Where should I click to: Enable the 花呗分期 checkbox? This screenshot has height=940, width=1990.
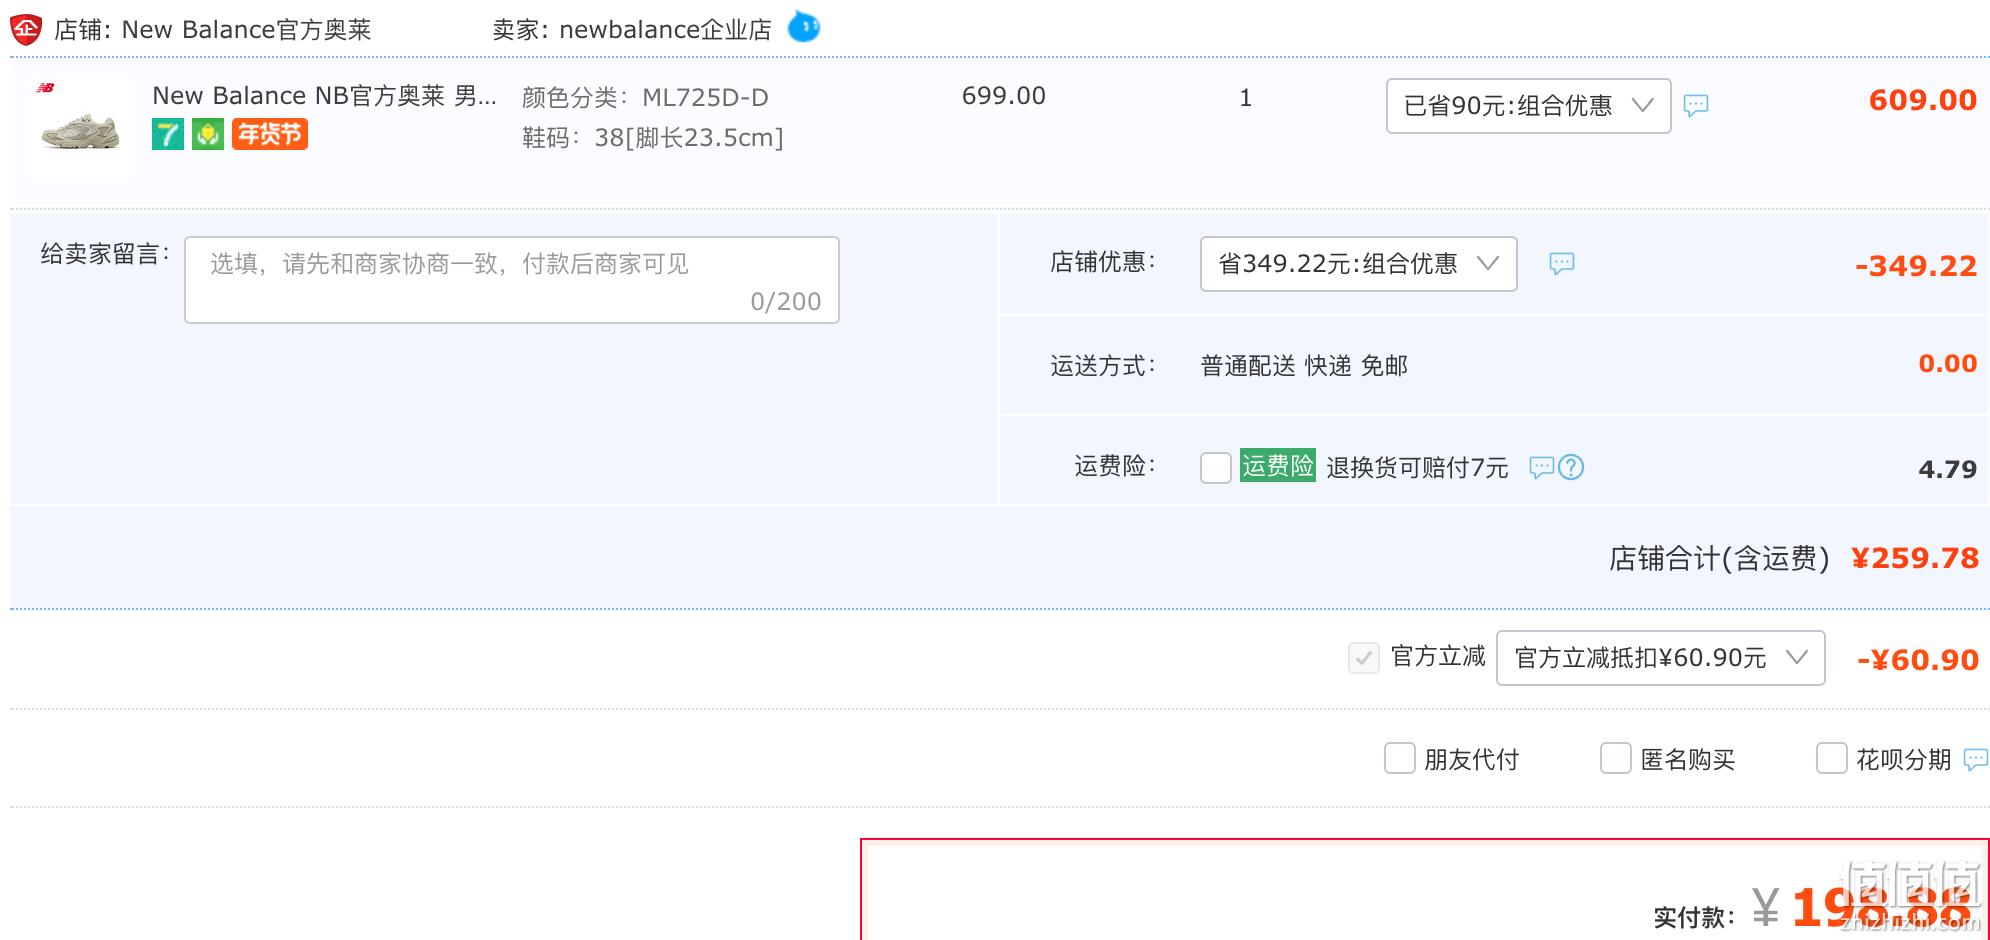click(x=1831, y=758)
